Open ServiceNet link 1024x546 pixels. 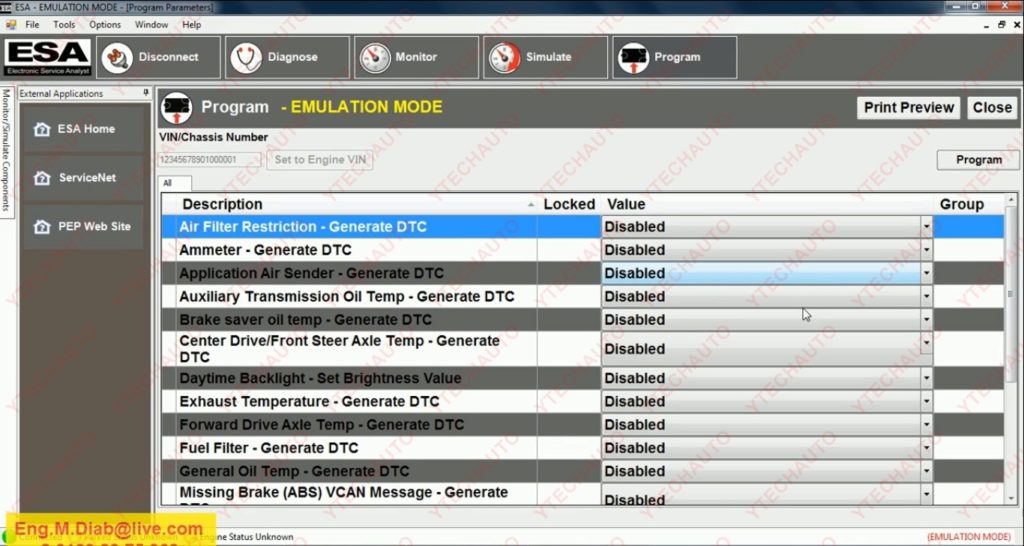[87, 177]
